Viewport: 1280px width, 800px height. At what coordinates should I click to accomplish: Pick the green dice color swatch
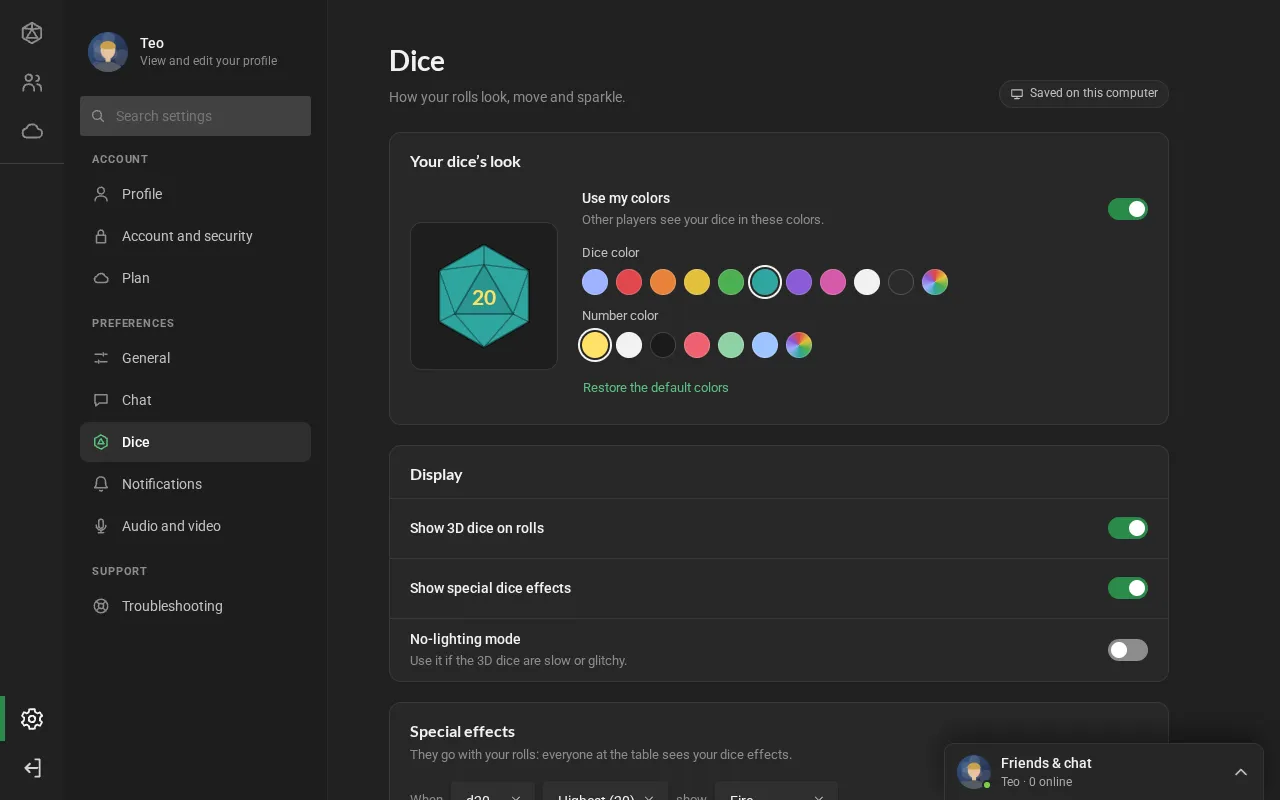[x=731, y=282]
